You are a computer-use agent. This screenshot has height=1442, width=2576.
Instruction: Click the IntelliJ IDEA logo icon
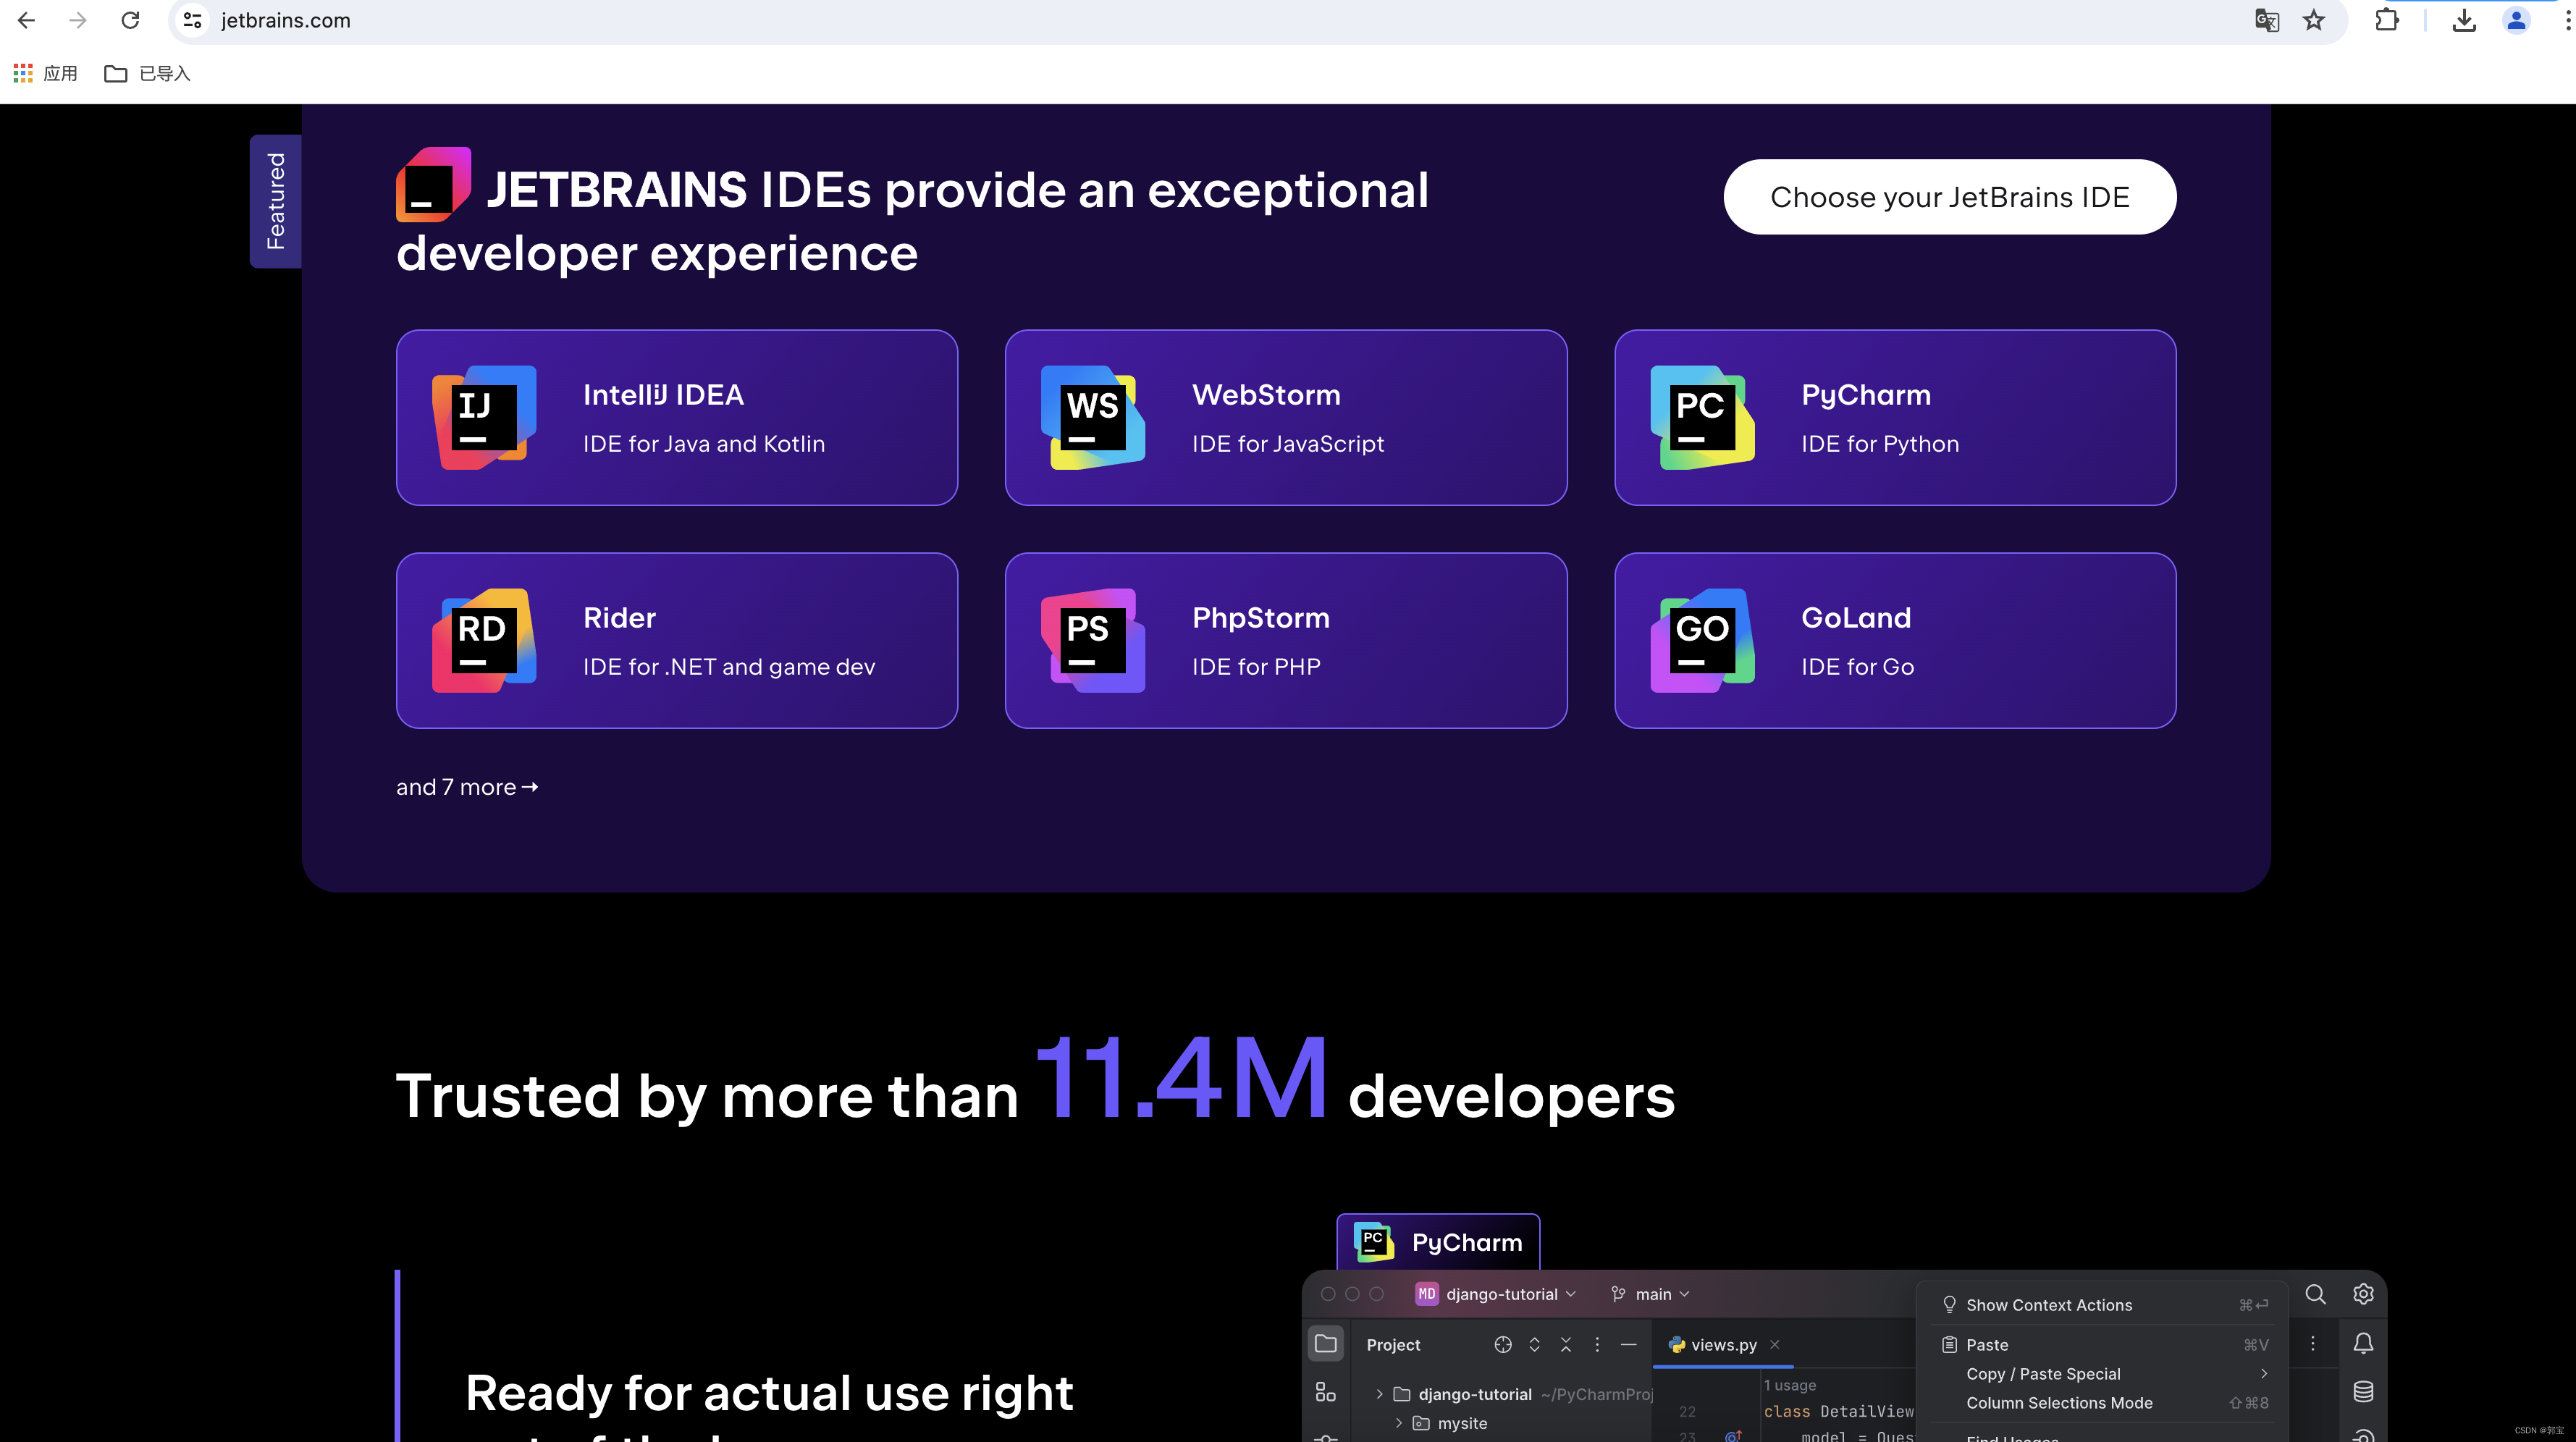click(x=484, y=417)
